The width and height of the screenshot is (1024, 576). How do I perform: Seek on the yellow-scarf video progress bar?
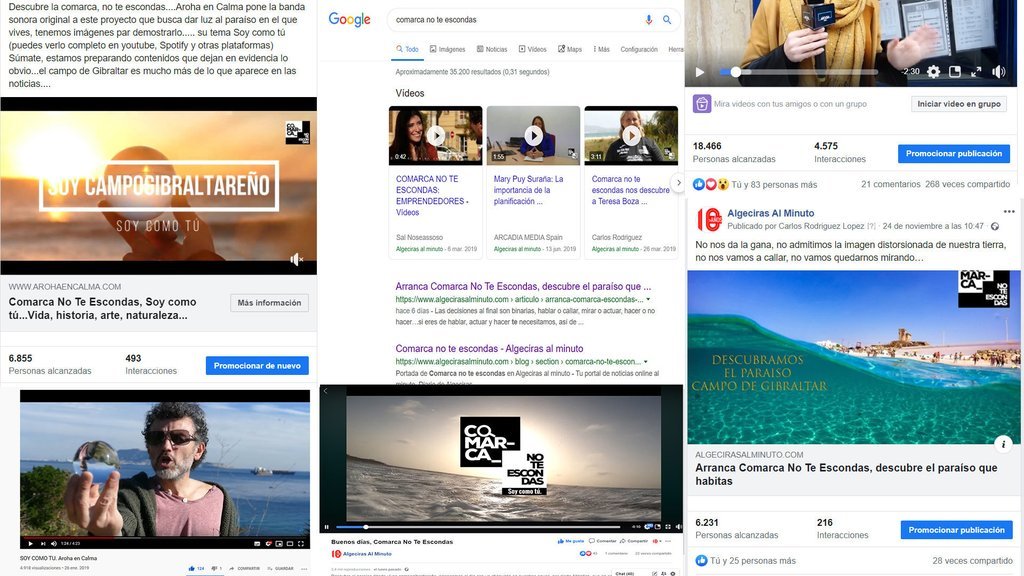(799, 72)
